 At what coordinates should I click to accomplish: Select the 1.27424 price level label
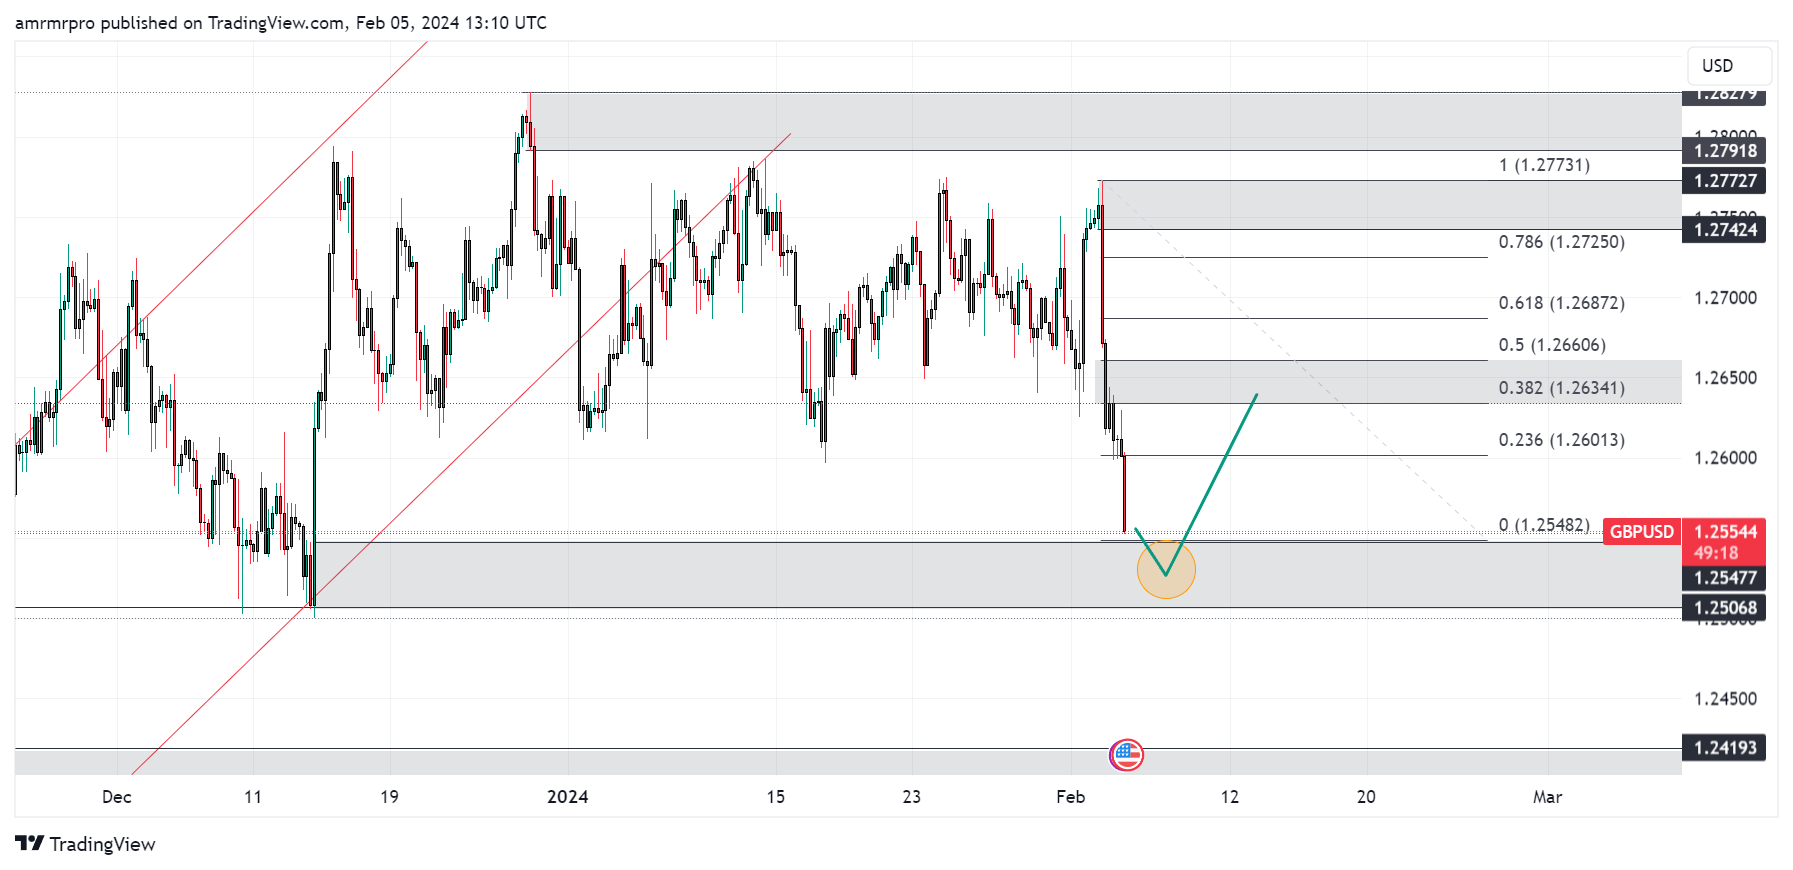[1724, 230]
